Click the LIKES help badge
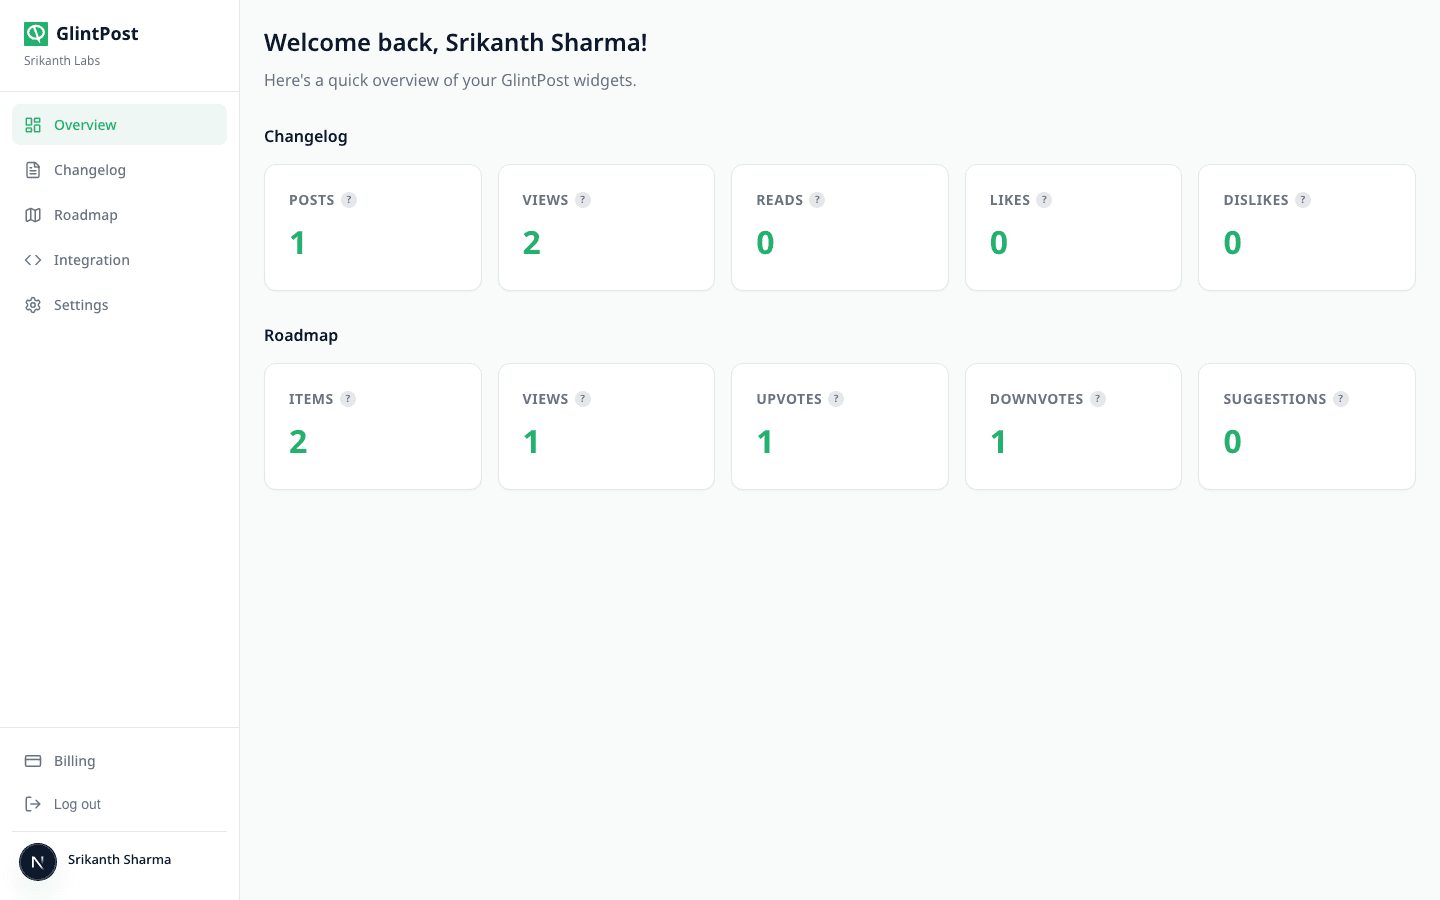This screenshot has width=1440, height=900. pos(1044,200)
